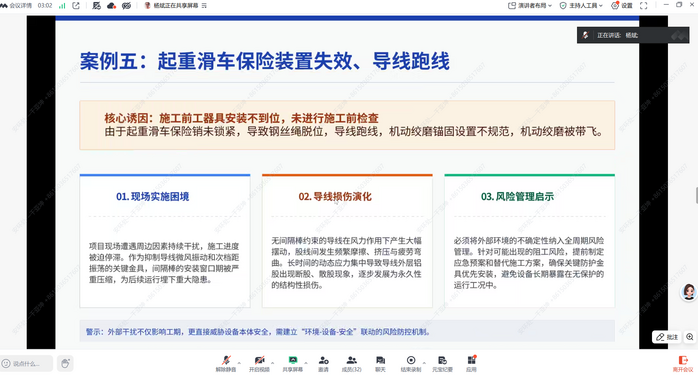The width and height of the screenshot is (698, 375).
Task: Click the right-edge vertical scrollbar handle
Action: pyautogui.click(x=697, y=195)
